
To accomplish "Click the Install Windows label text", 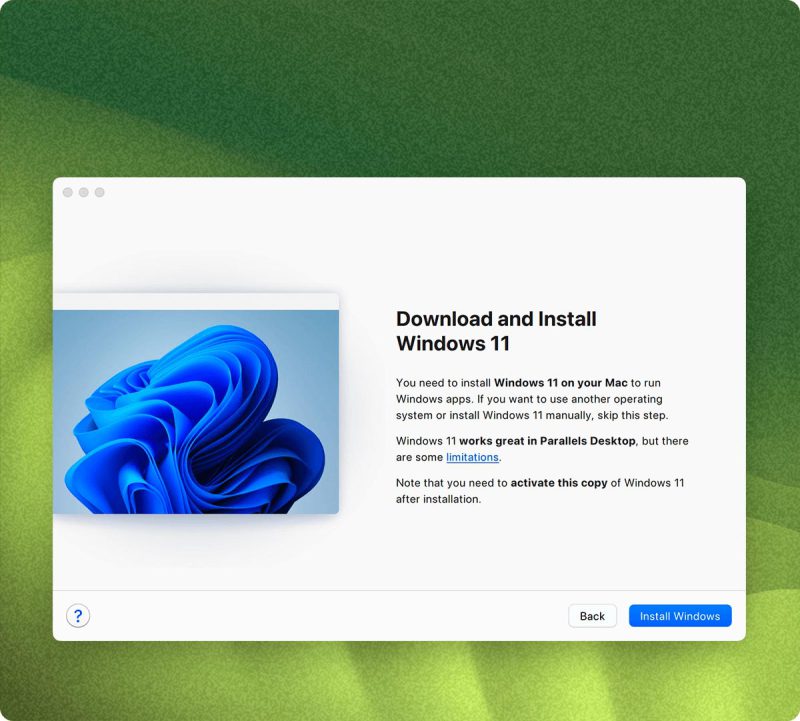I will point(680,616).
